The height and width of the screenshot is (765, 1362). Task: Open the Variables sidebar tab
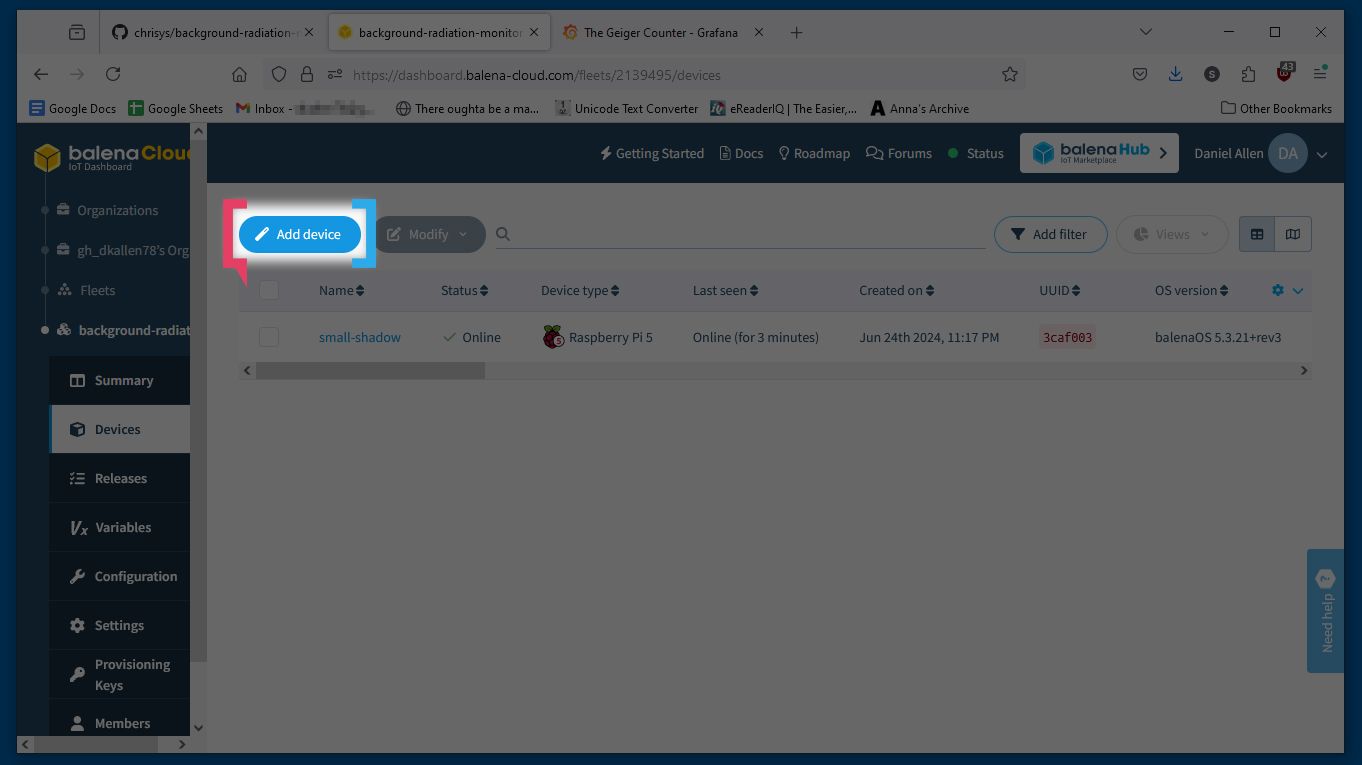pos(120,527)
